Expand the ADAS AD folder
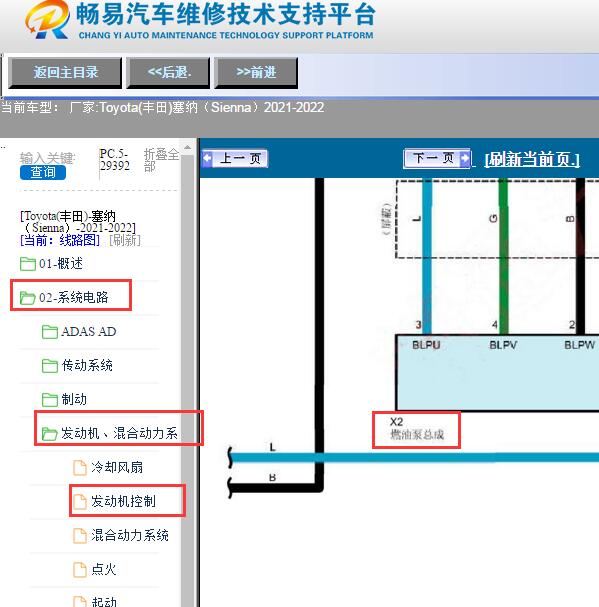 coord(89,331)
